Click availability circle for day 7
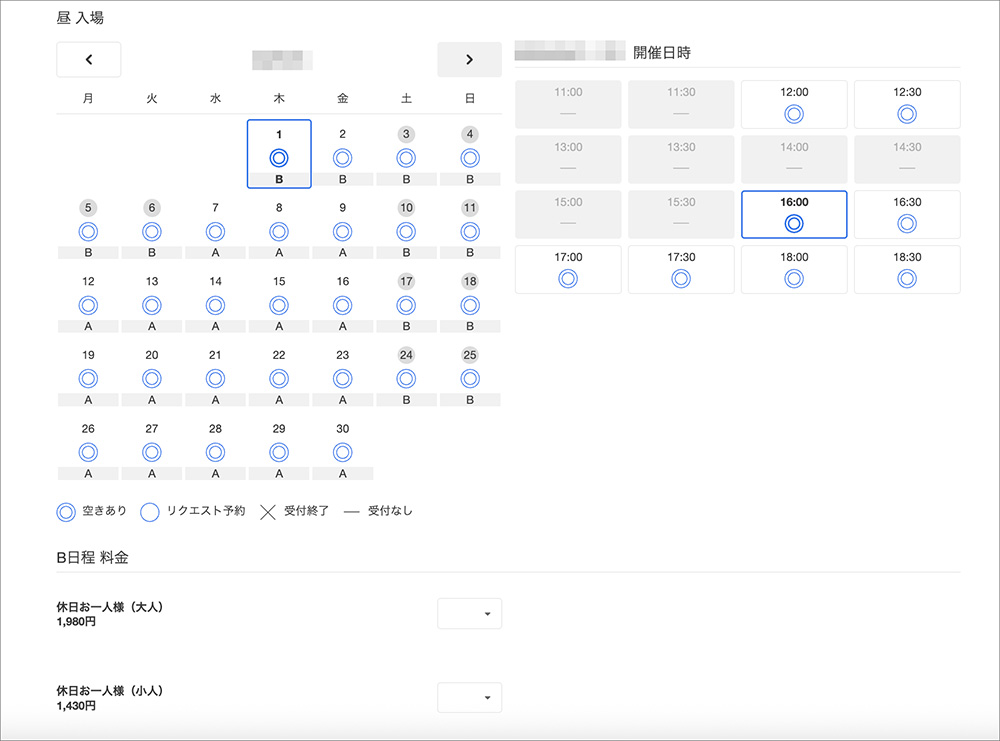 pos(215,232)
